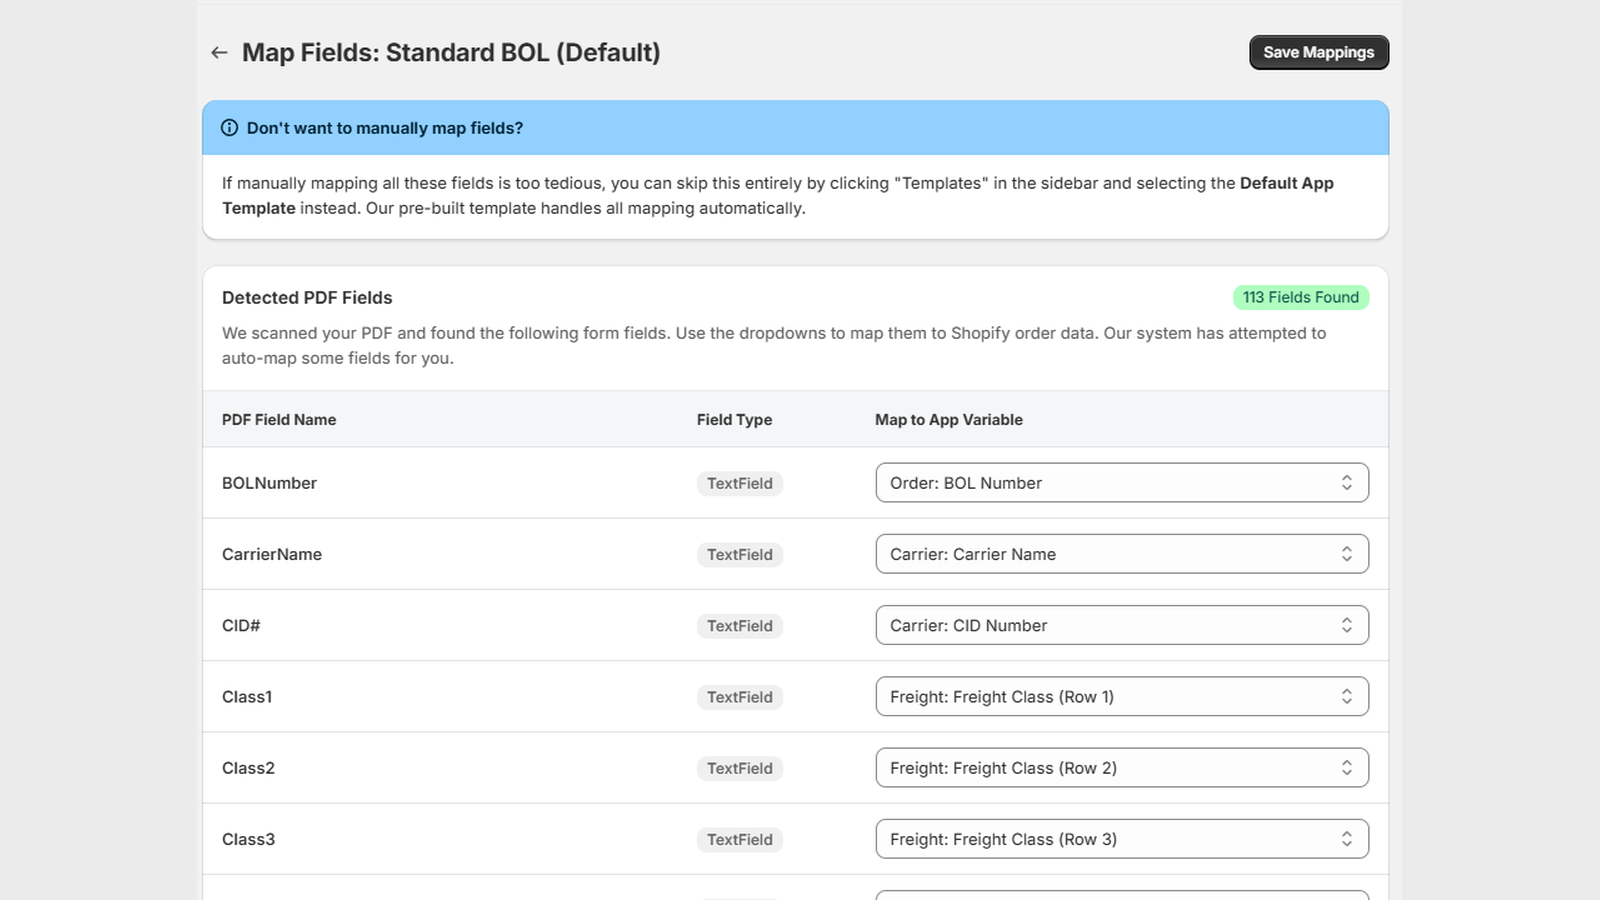Click the 'Map Fields: Standard BOL (Default)' title

pyautogui.click(x=451, y=53)
